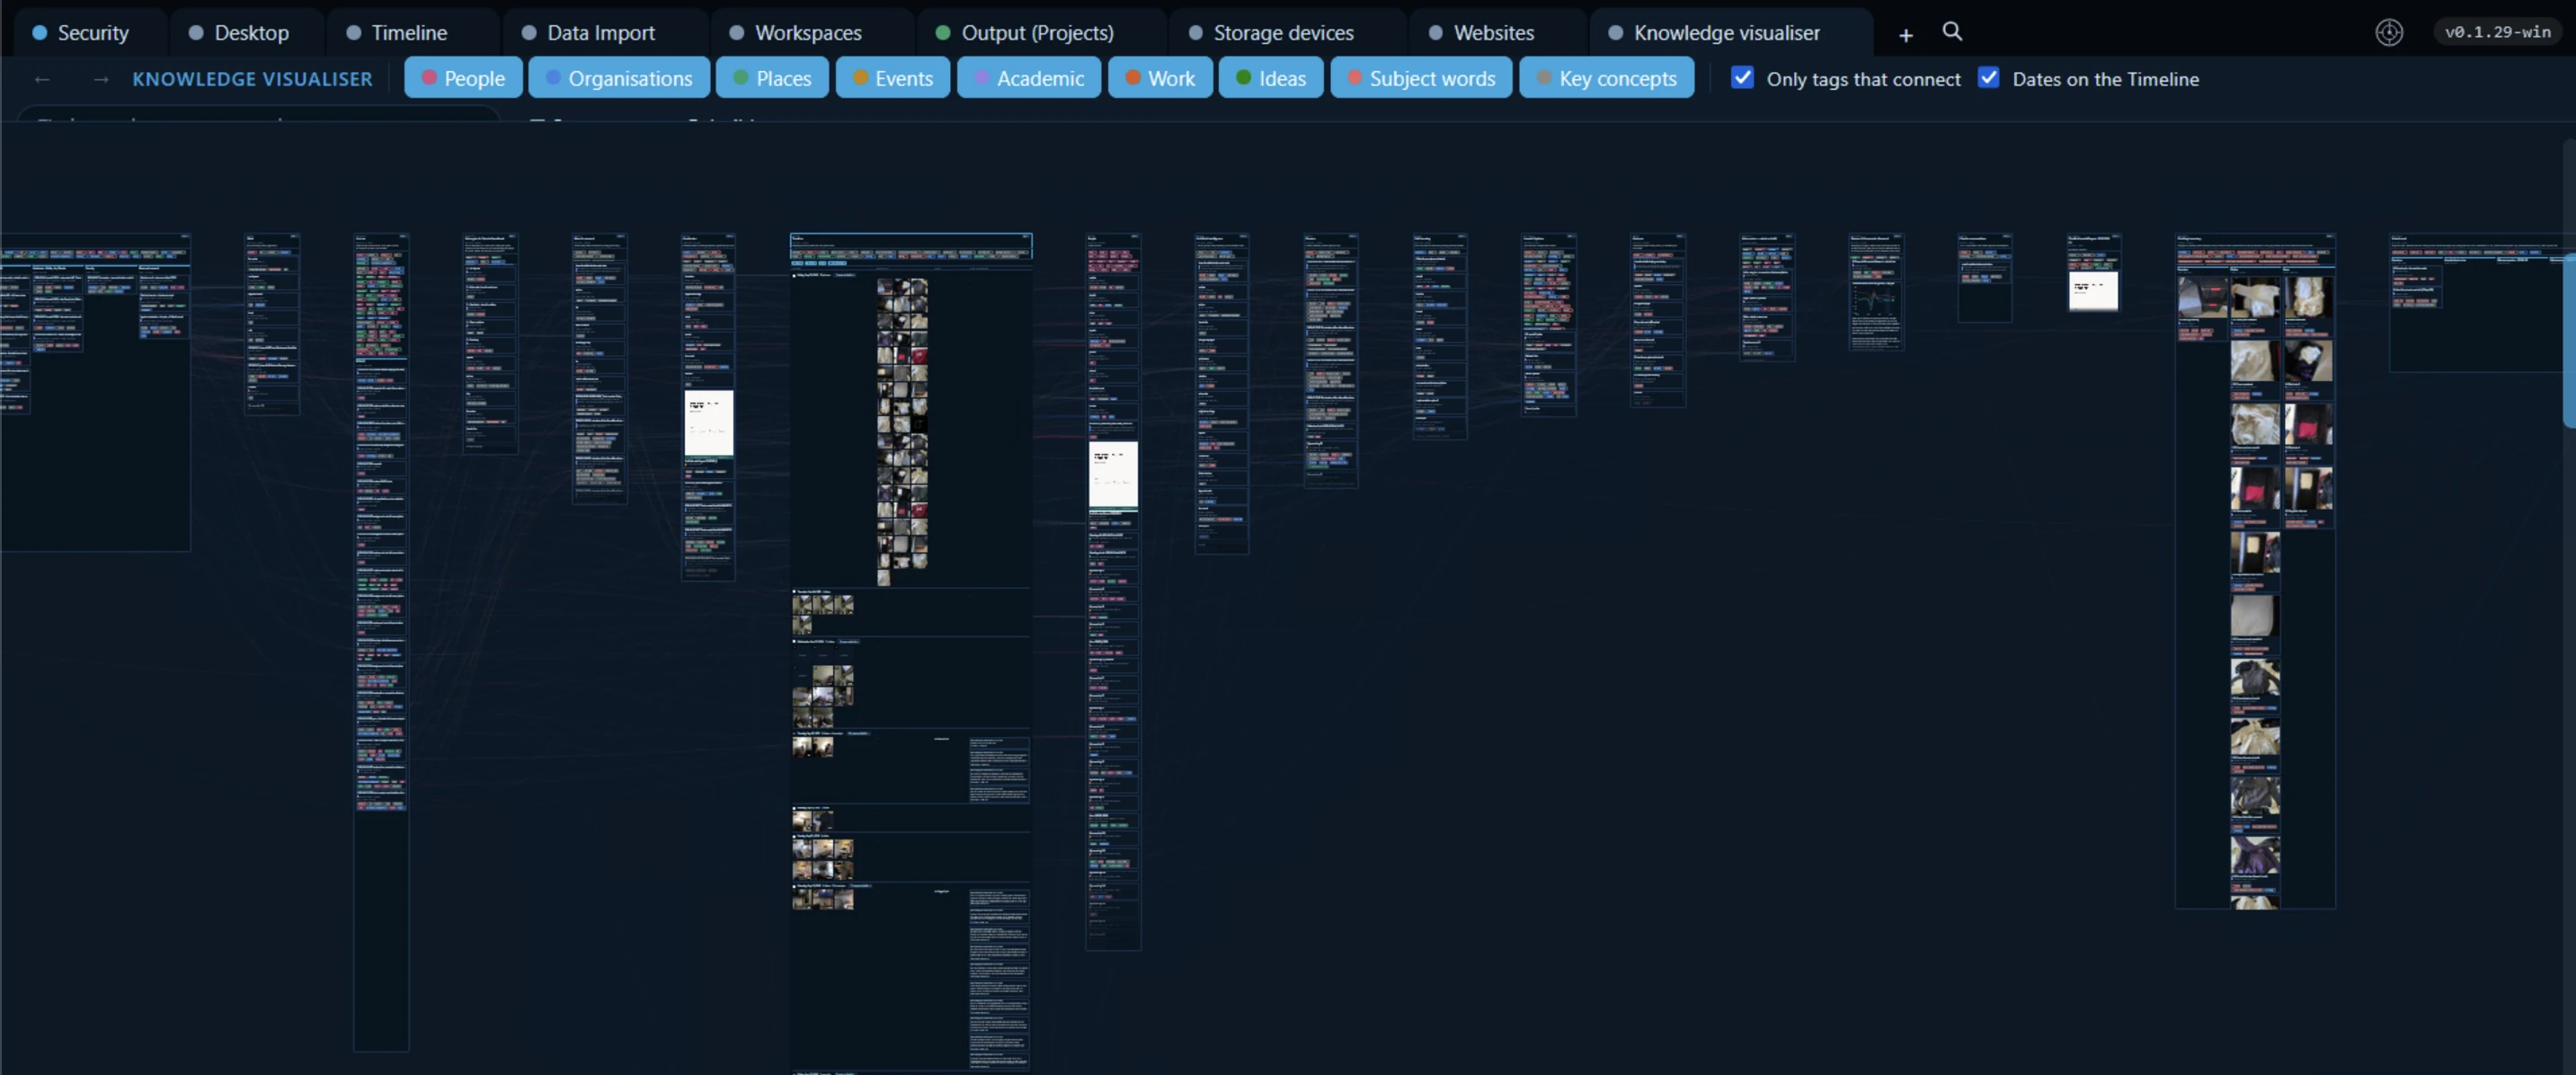Navigate back with left arrow
The image size is (2576, 1075).
pyautogui.click(x=42, y=79)
